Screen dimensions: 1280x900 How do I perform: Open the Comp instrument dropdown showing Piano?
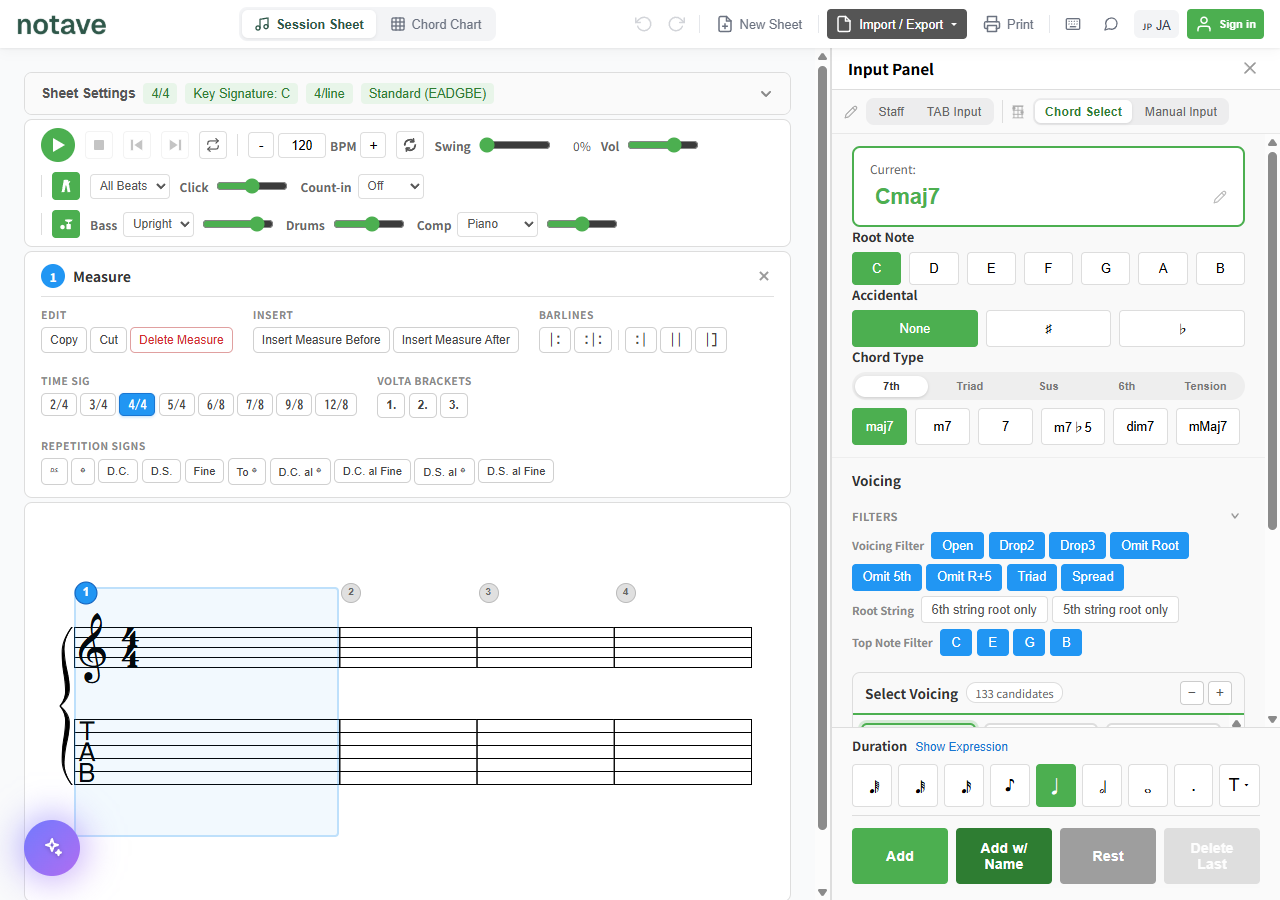(x=497, y=224)
